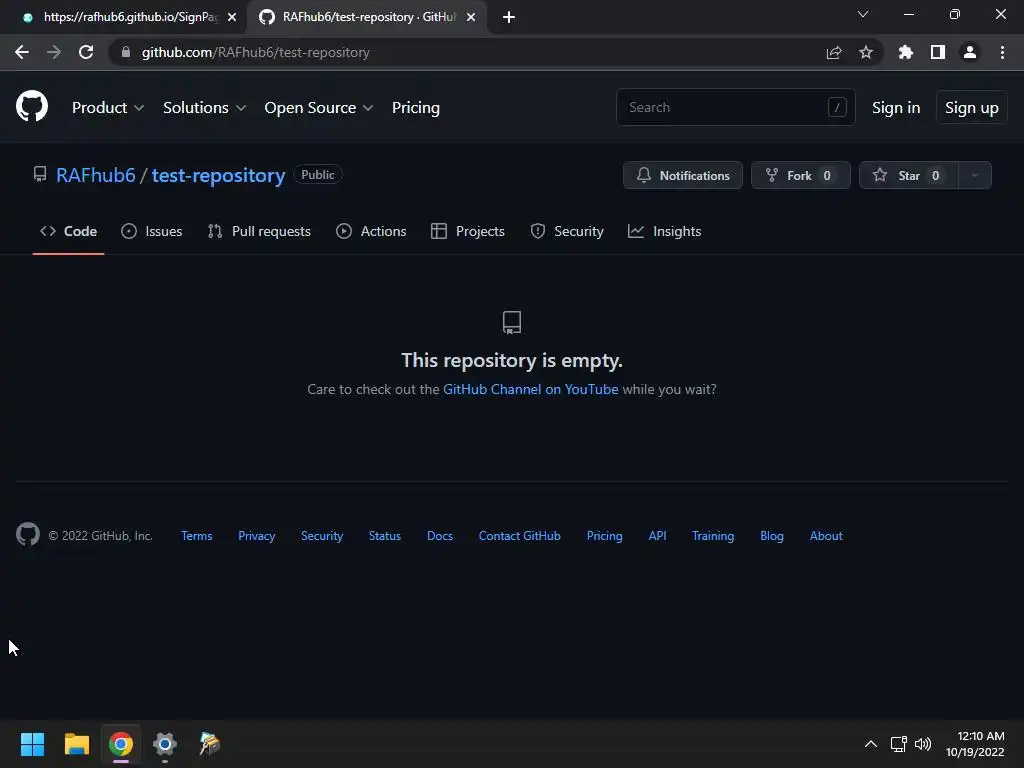Click the Chrome taskbar icon

pos(120,743)
